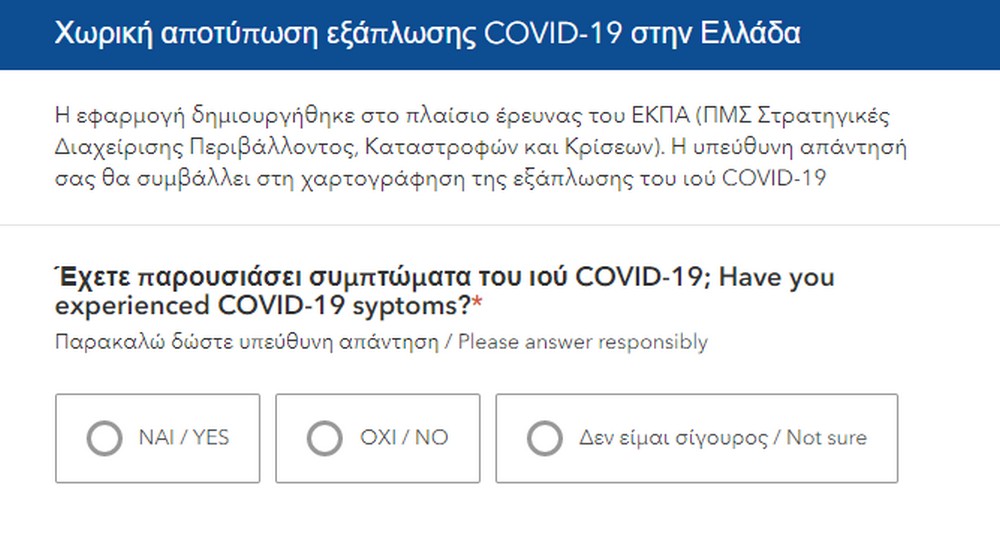Click the English text "experienced COVID-19 syptoms?"
Image resolution: width=1000 pixels, height=540 pixels.
tap(262, 305)
